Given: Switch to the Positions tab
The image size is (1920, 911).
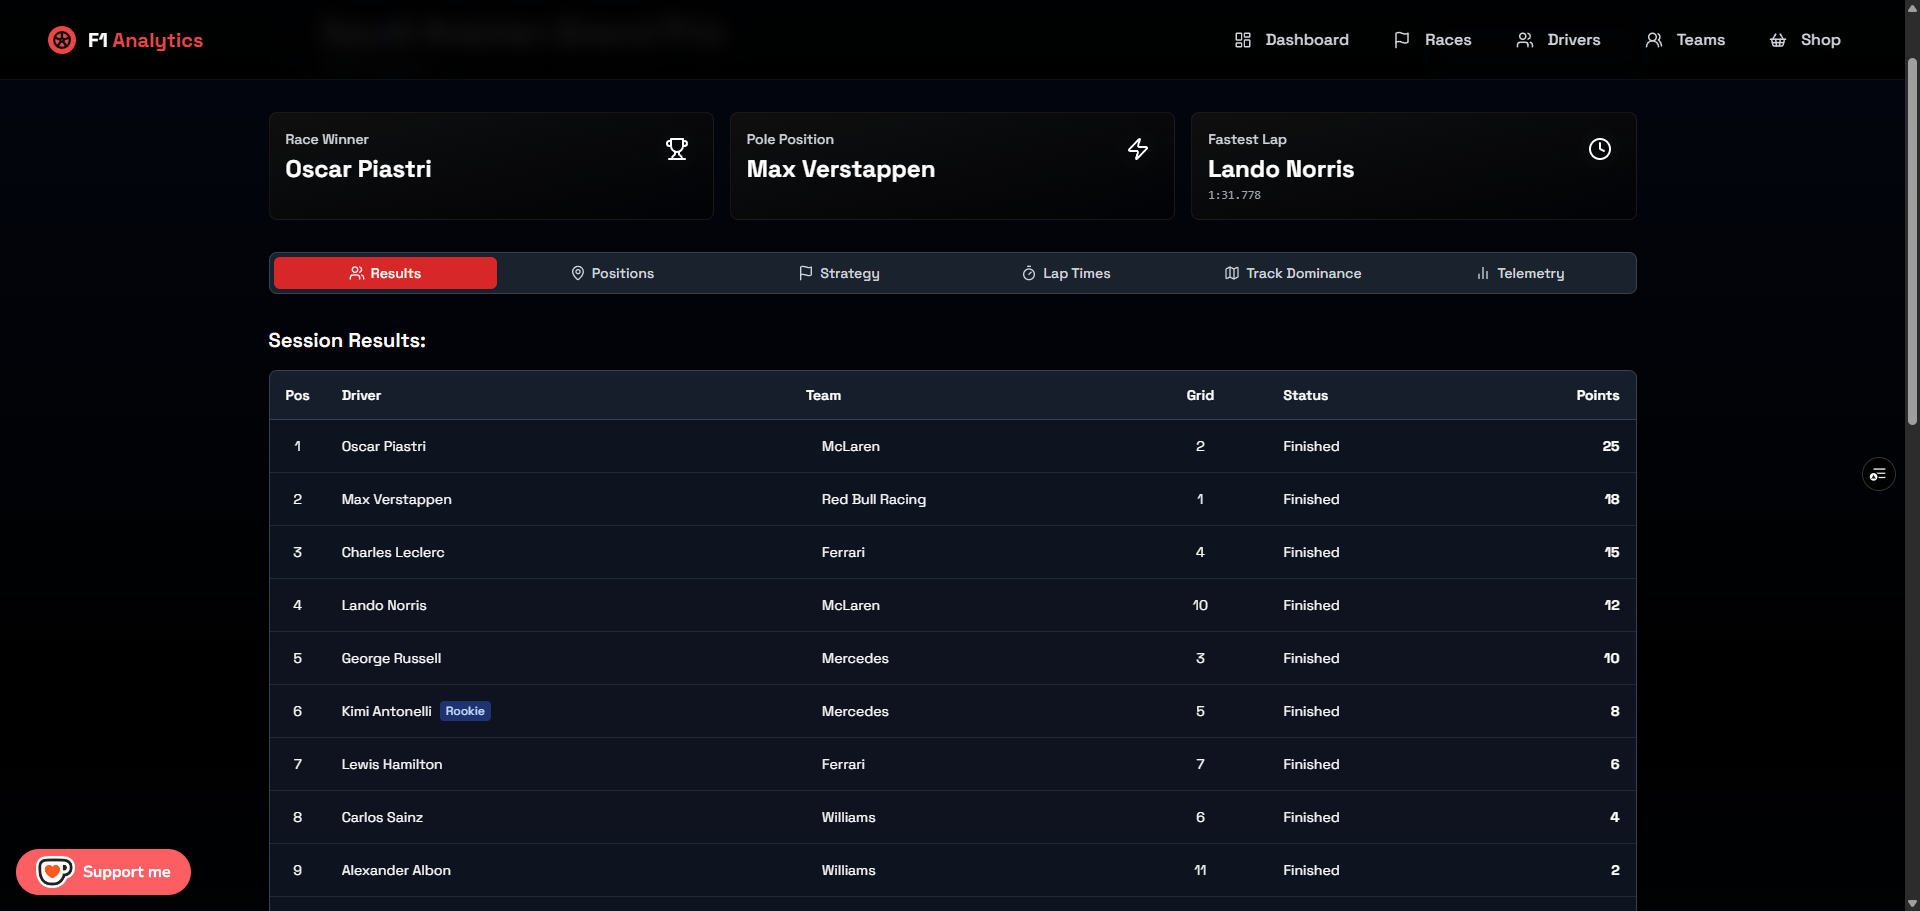Looking at the screenshot, I should click(x=612, y=273).
